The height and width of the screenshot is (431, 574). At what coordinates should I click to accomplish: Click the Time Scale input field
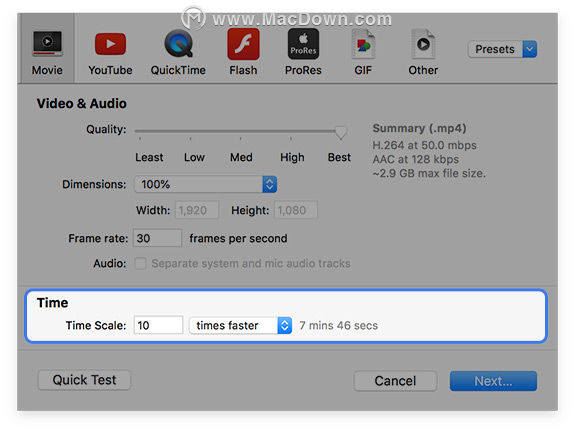point(158,325)
